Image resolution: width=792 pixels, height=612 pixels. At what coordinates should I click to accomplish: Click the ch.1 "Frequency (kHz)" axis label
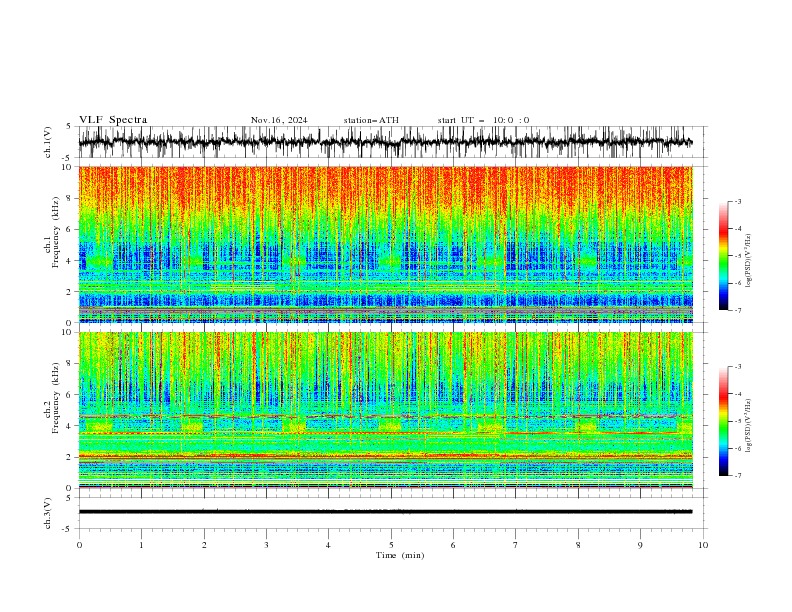coord(56,233)
